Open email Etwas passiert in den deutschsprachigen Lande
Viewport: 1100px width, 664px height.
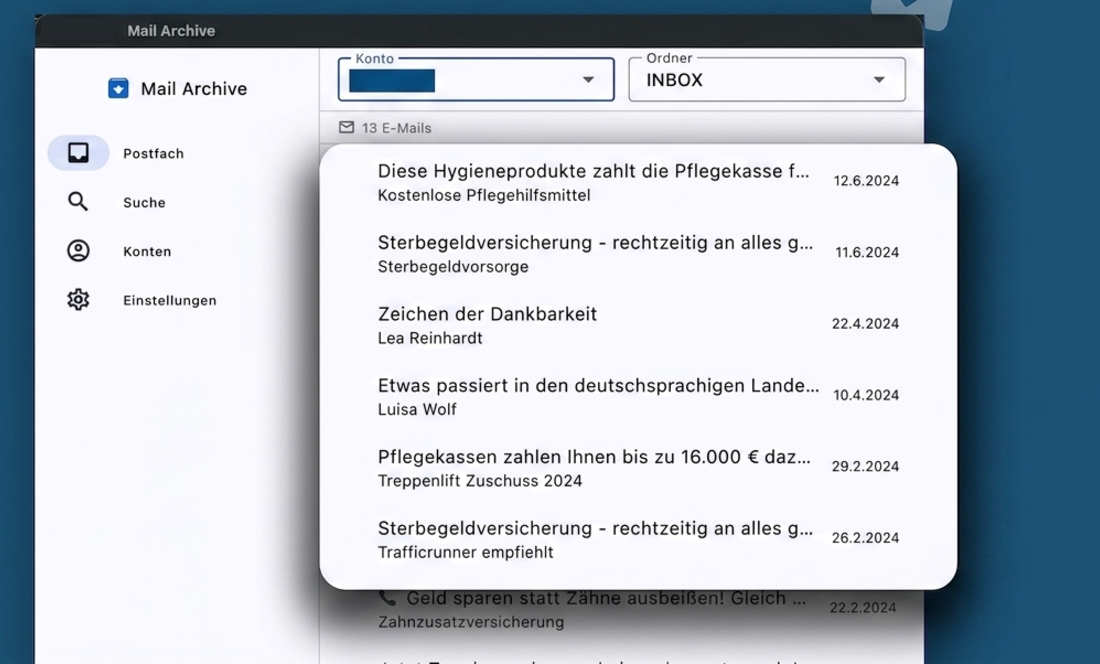coord(638,395)
